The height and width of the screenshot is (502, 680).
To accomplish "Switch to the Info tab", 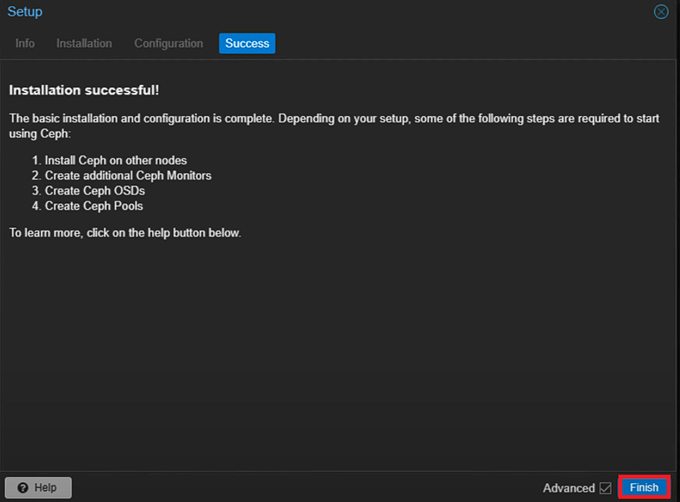I will tap(25, 43).
